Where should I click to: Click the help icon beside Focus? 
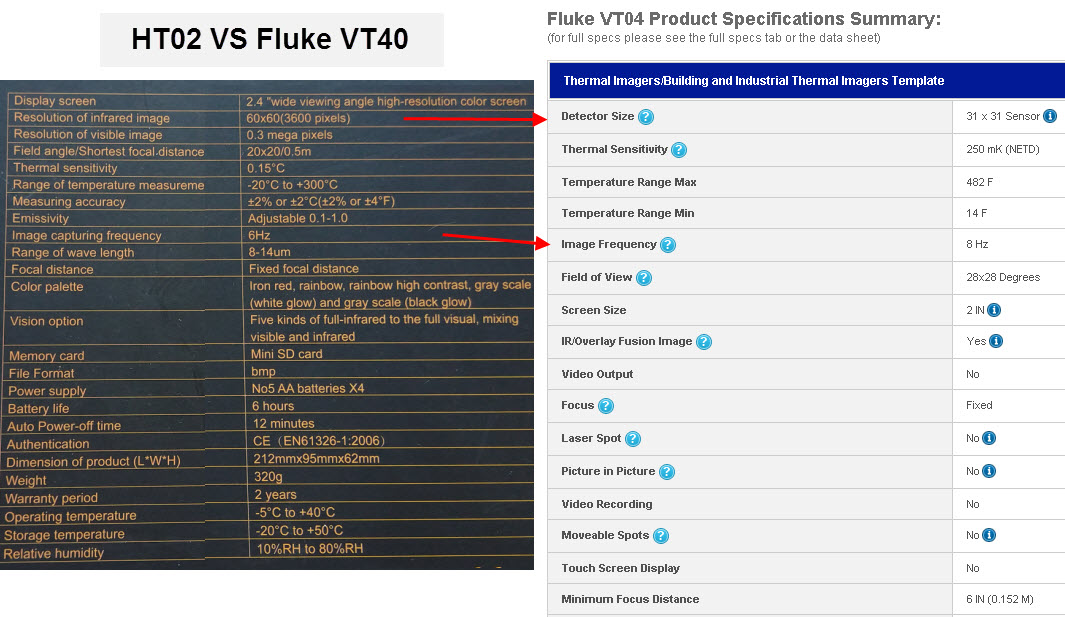(605, 406)
